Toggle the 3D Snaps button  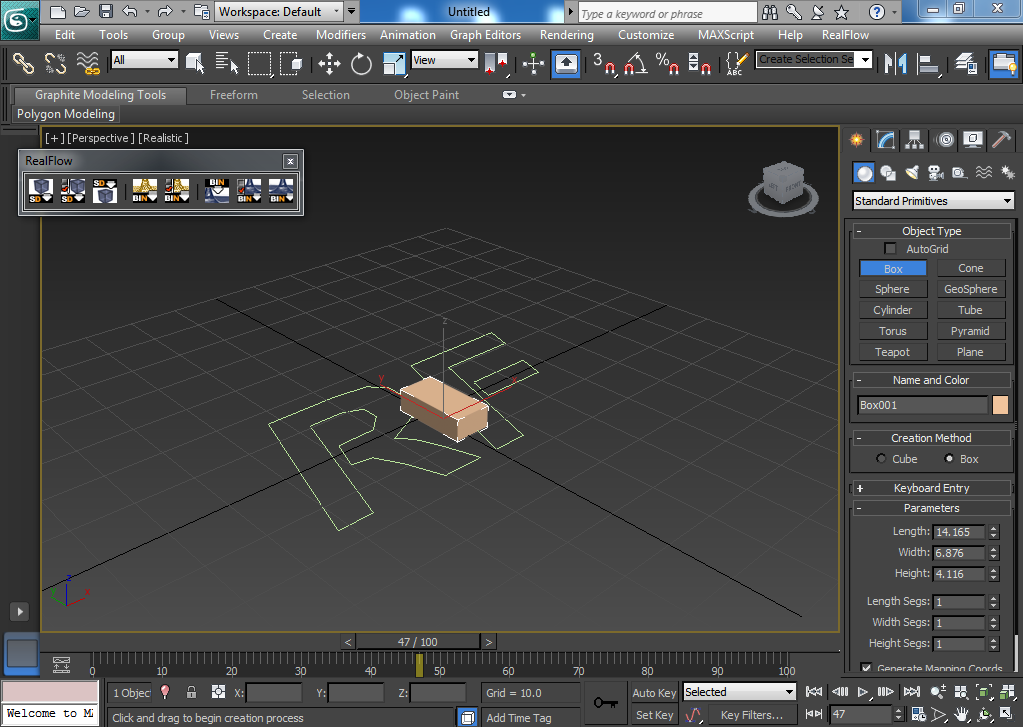(604, 63)
